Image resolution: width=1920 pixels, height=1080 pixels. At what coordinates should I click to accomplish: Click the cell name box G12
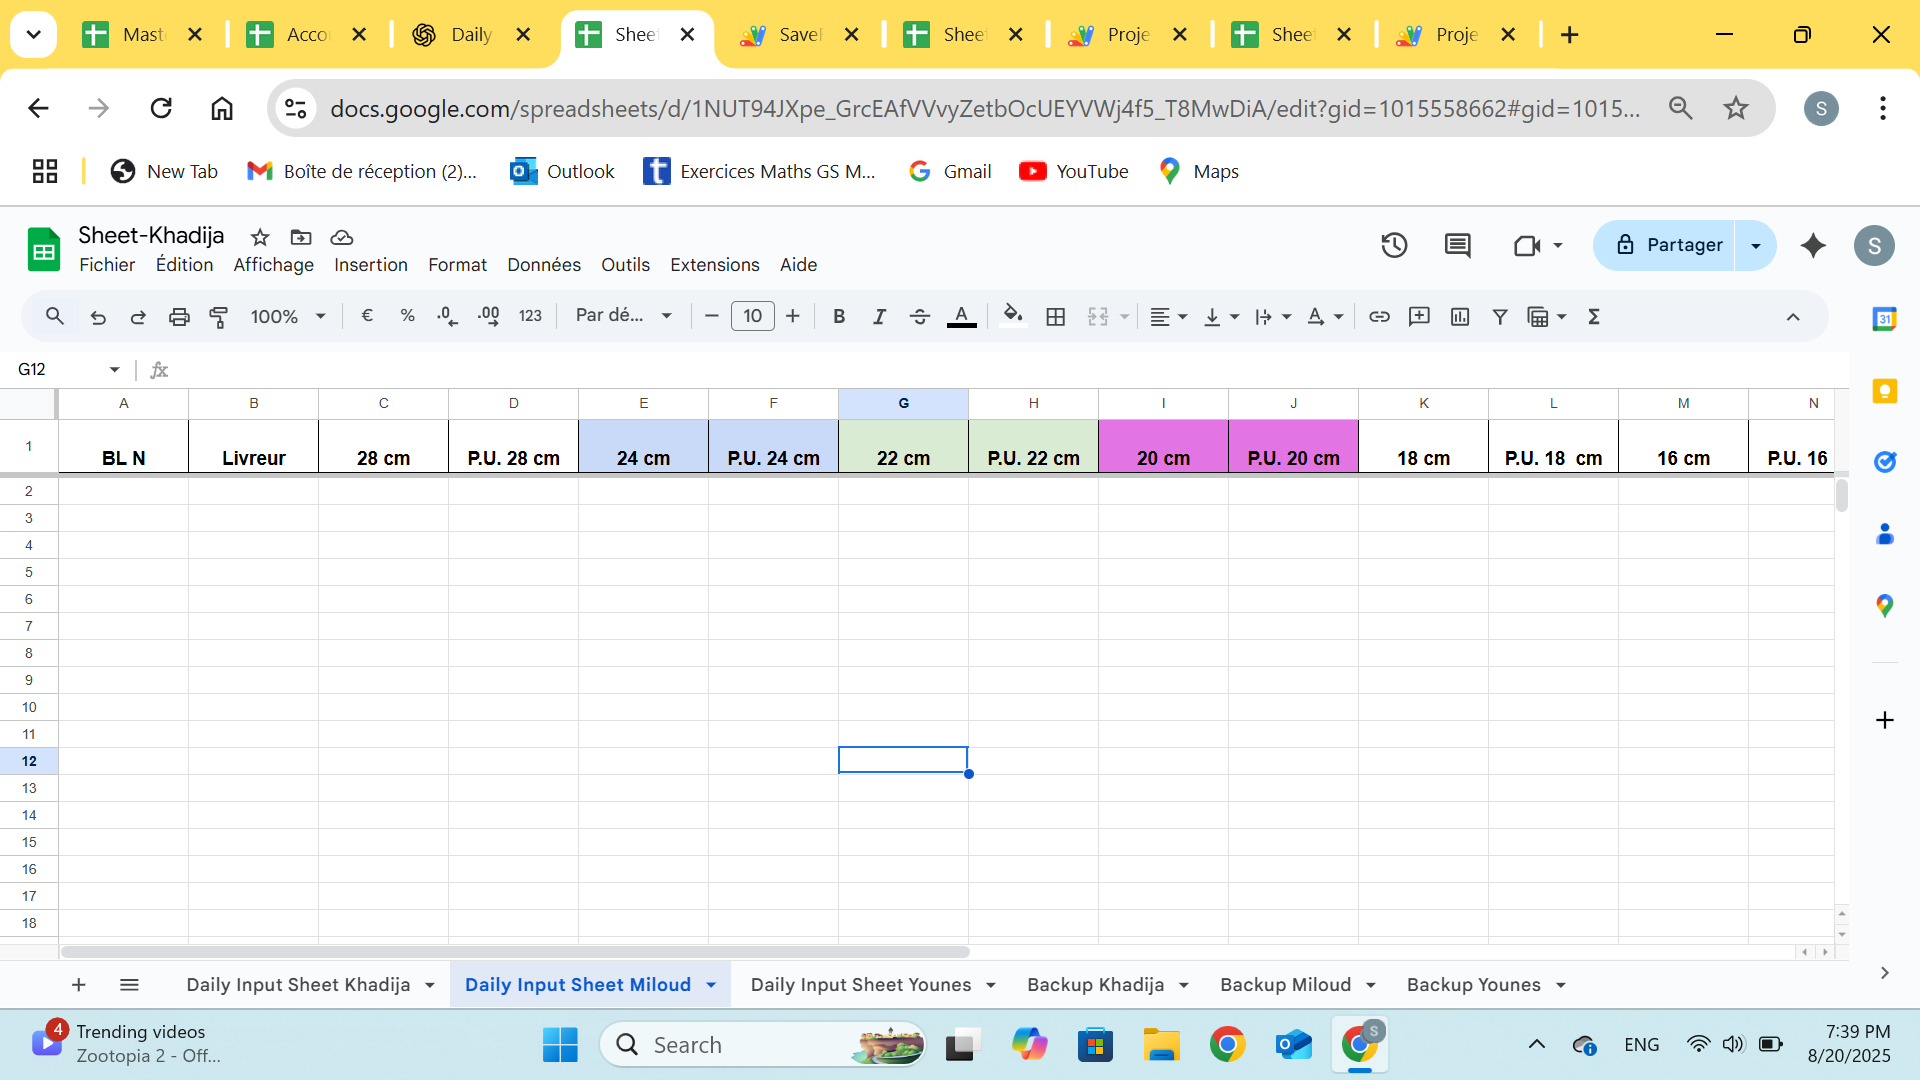pyautogui.click(x=60, y=370)
